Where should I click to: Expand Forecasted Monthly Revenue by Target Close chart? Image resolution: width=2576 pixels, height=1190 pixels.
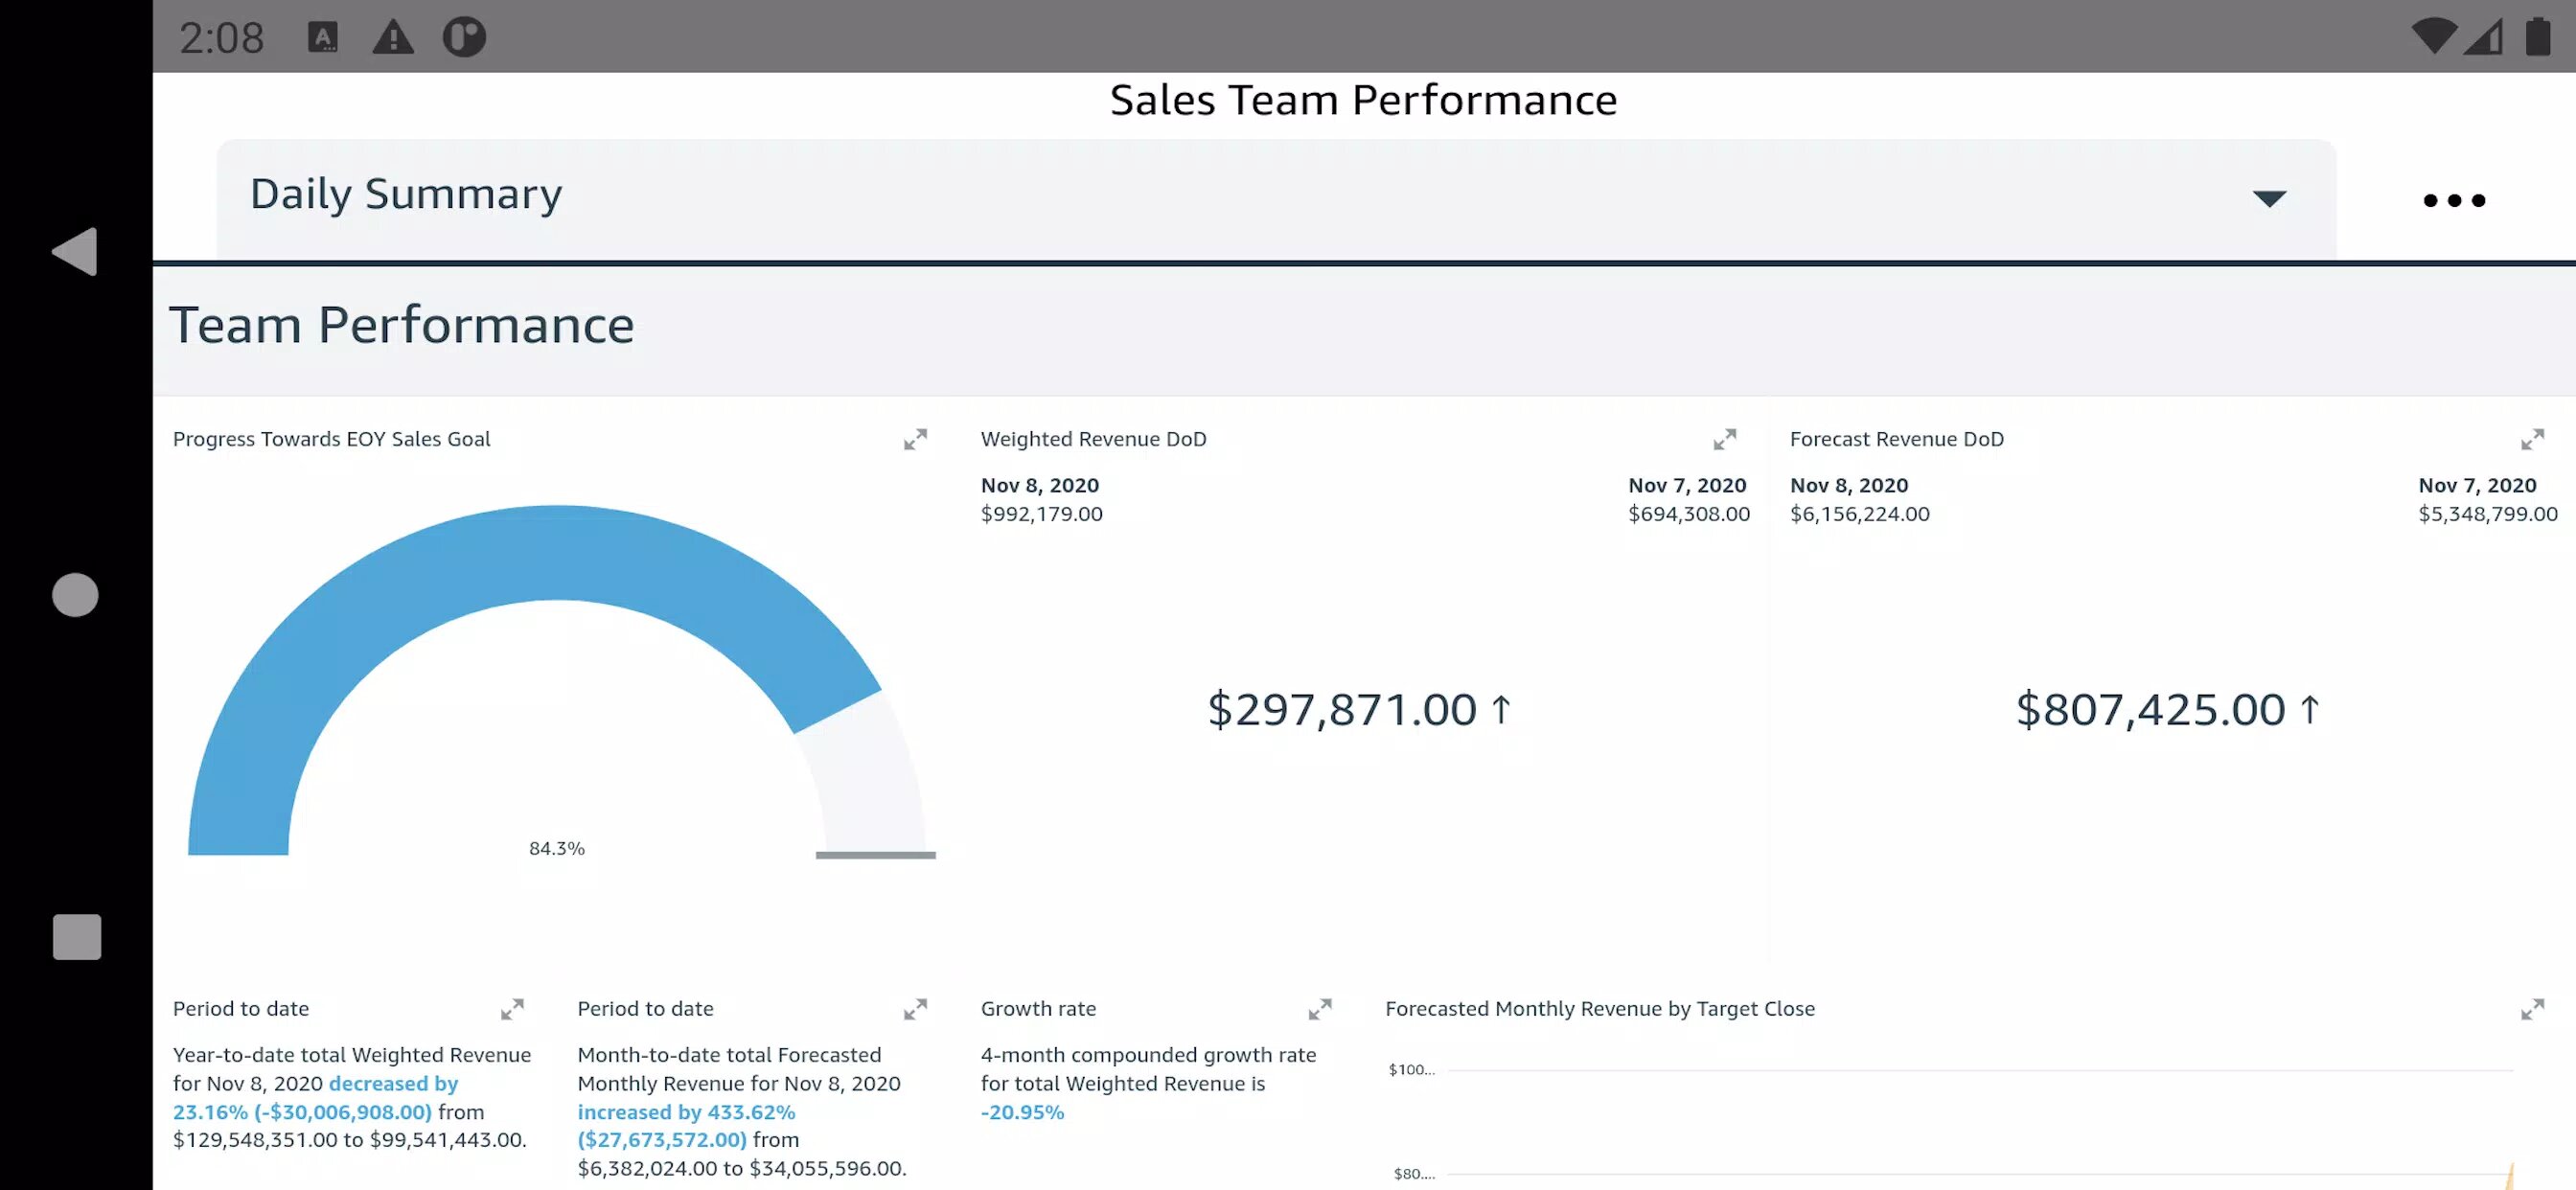coord(2532,1009)
